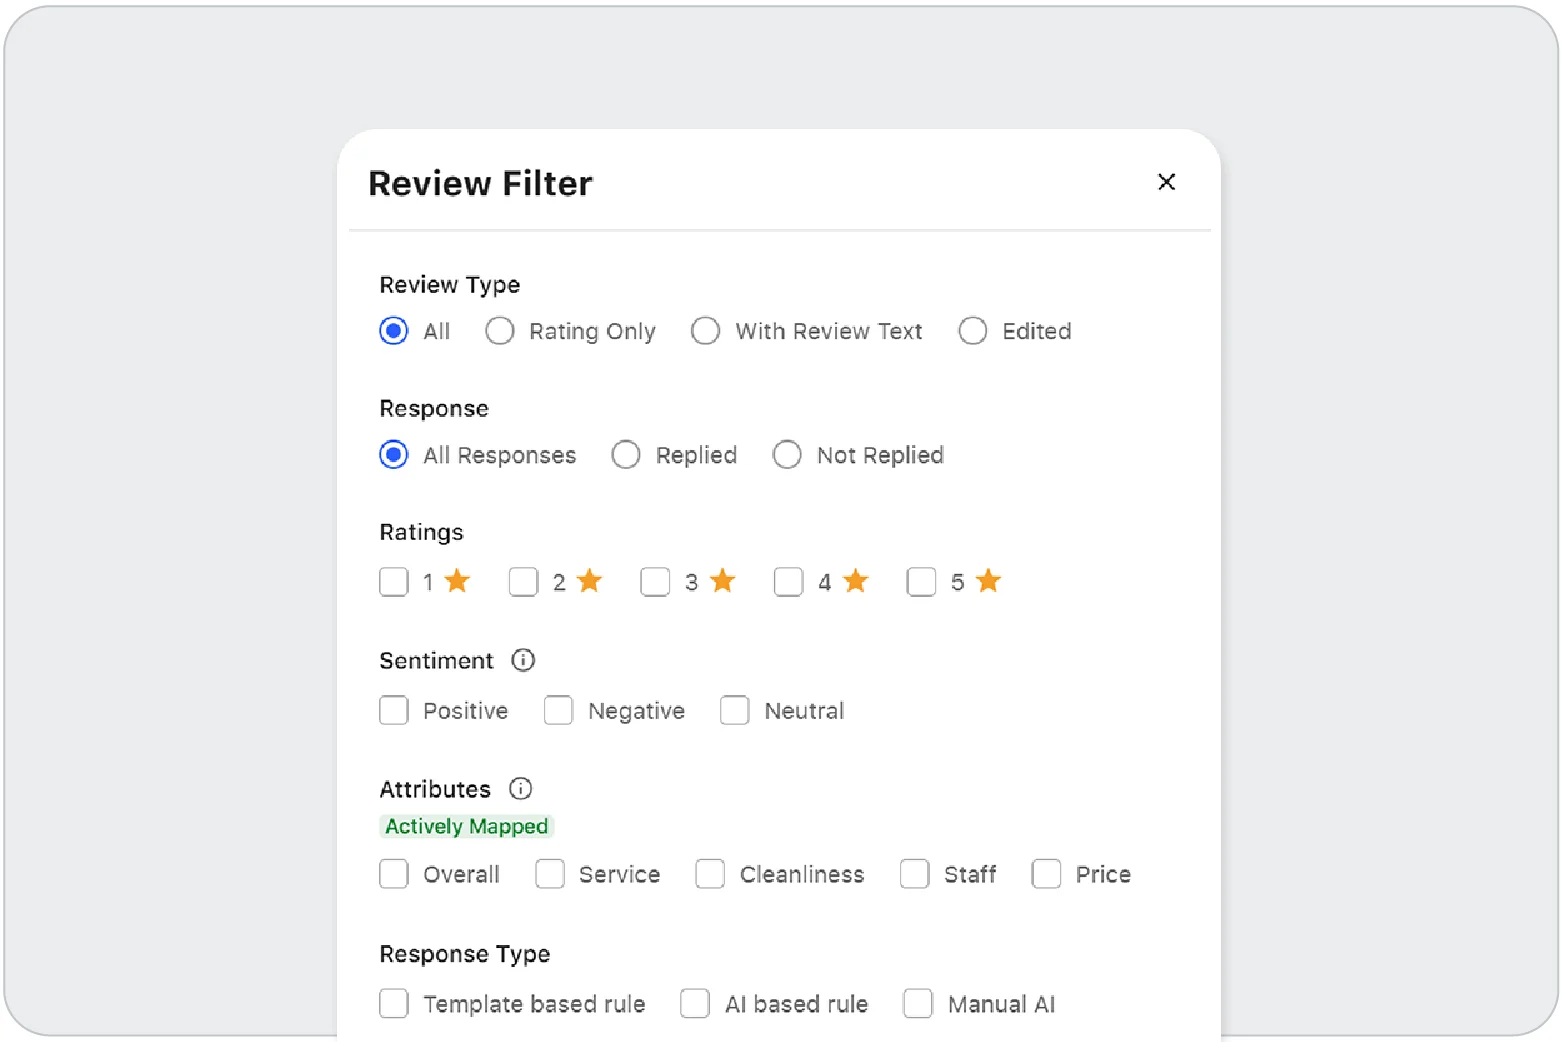This screenshot has height=1042, width=1562.
Task: Click the Sentiment info icon
Action: [523, 660]
